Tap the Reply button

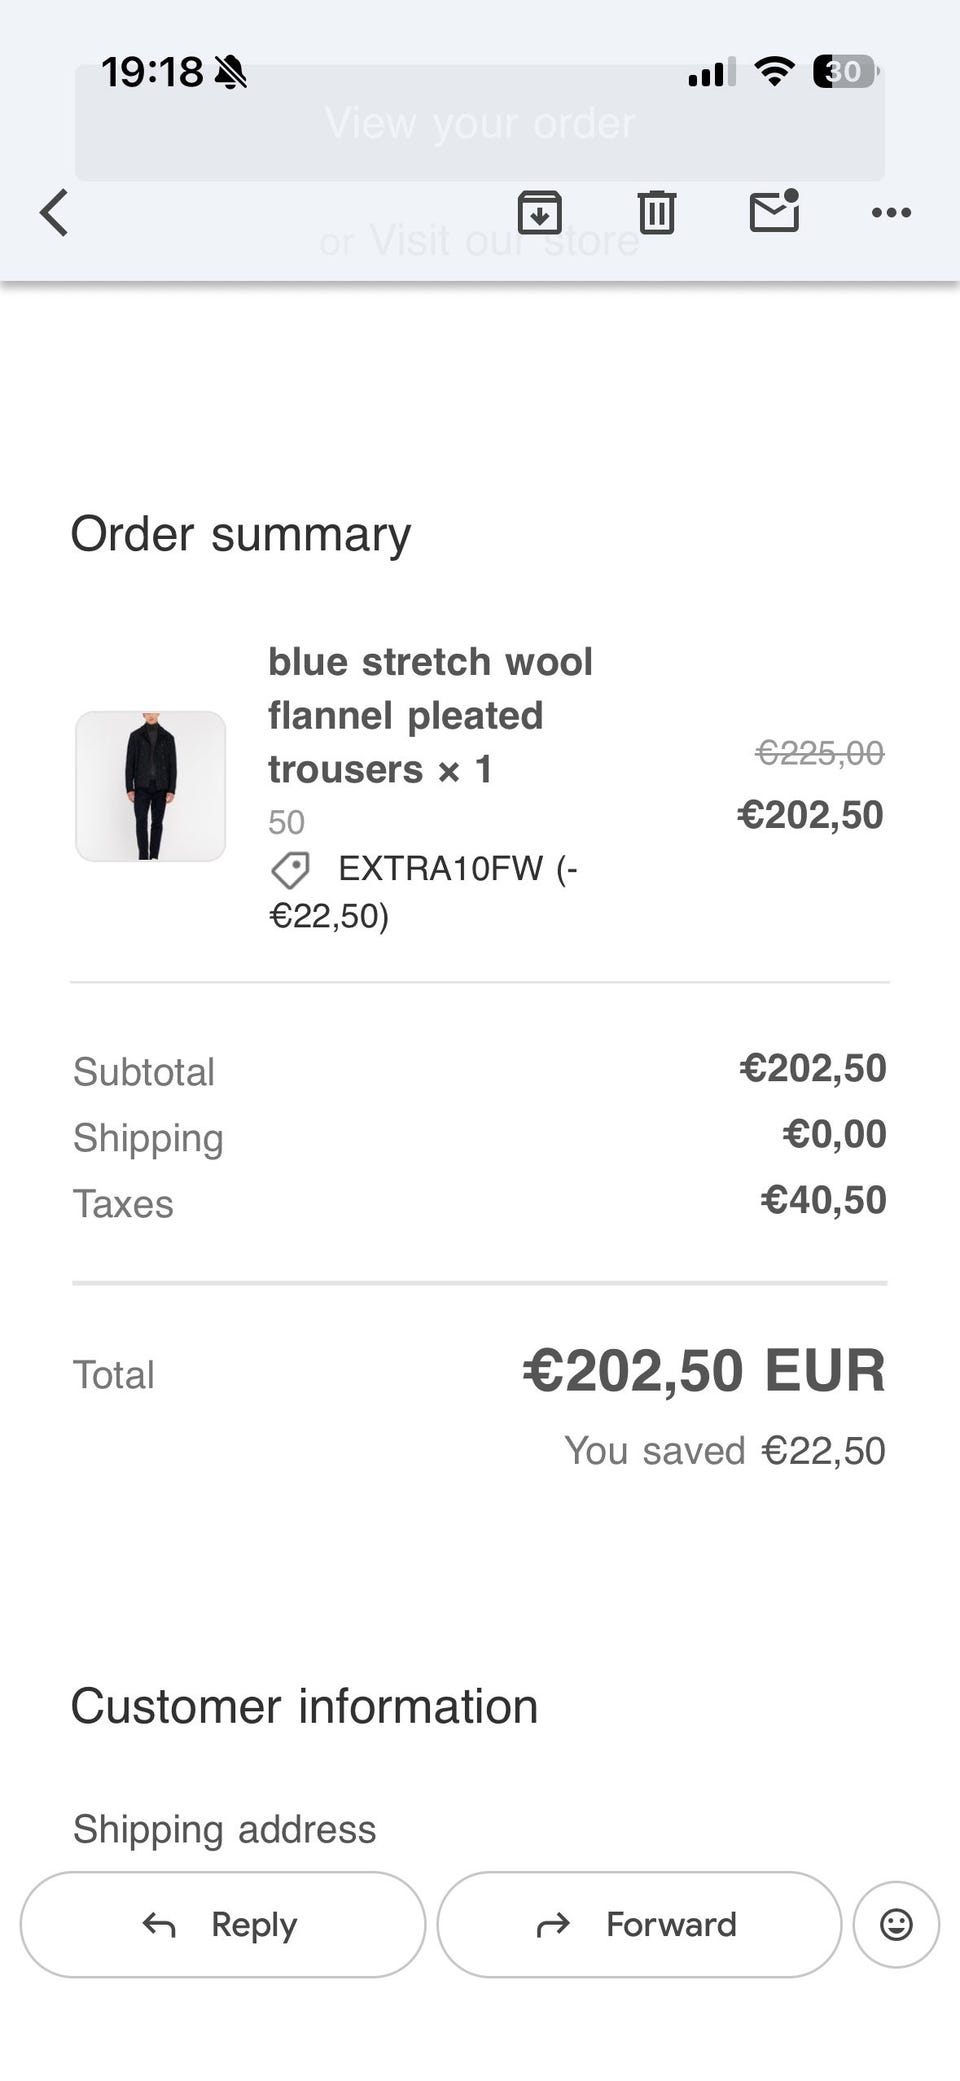(223, 1924)
